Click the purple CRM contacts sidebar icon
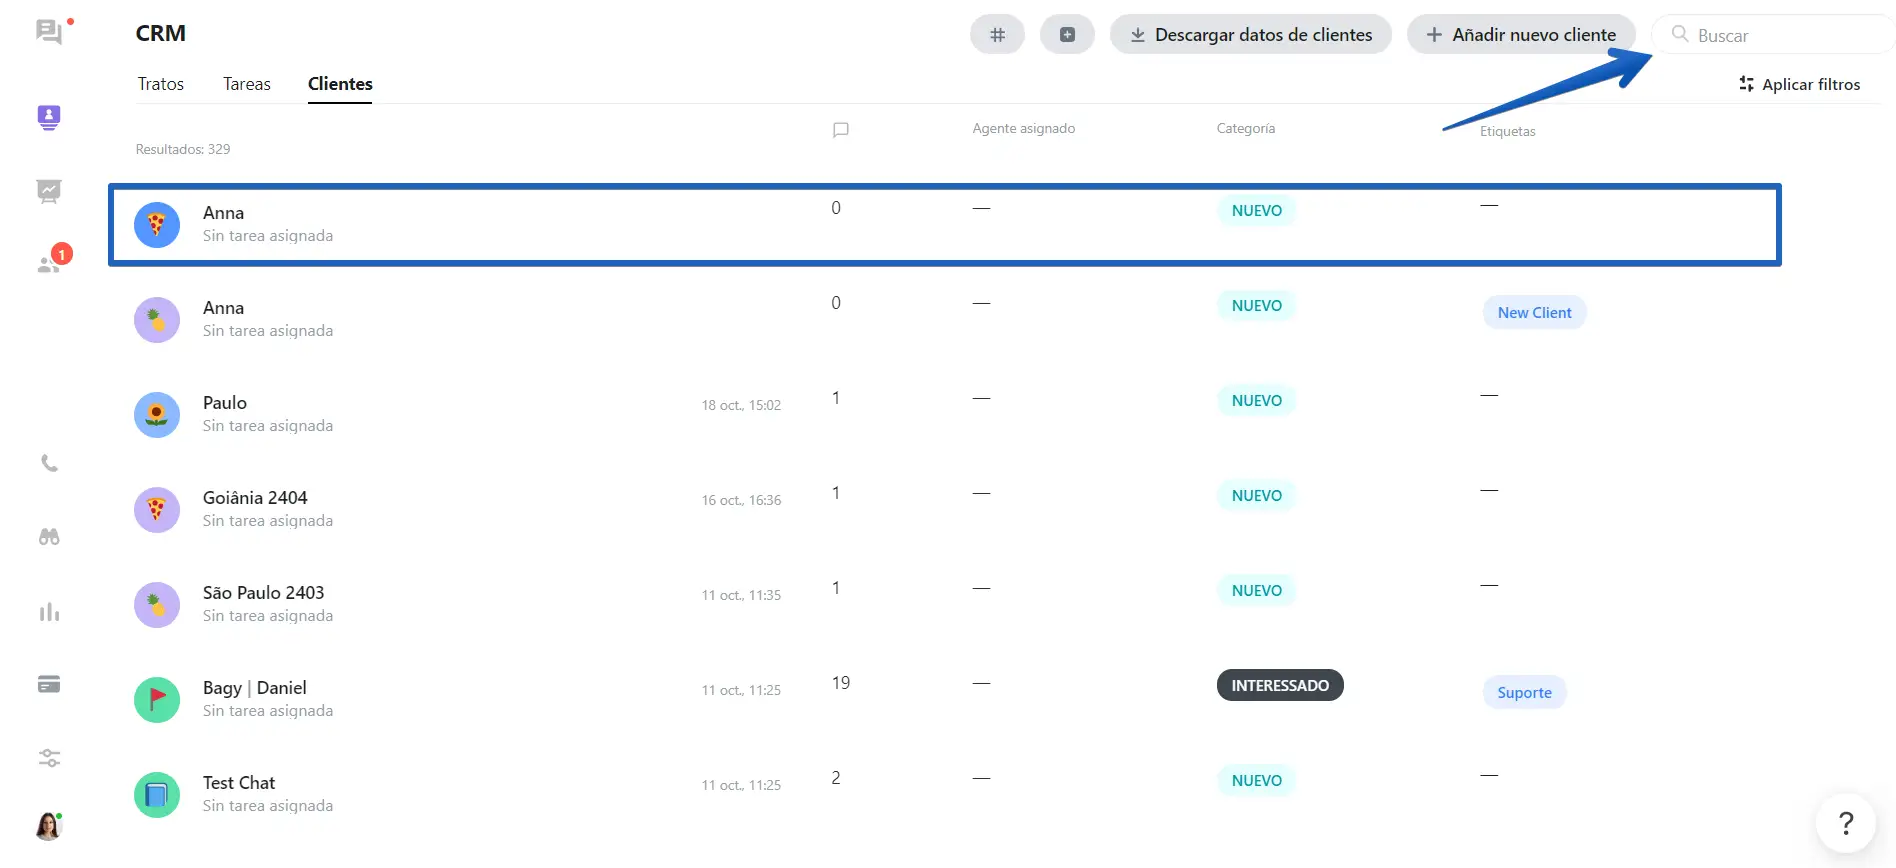The image size is (1896, 868). click(x=48, y=117)
